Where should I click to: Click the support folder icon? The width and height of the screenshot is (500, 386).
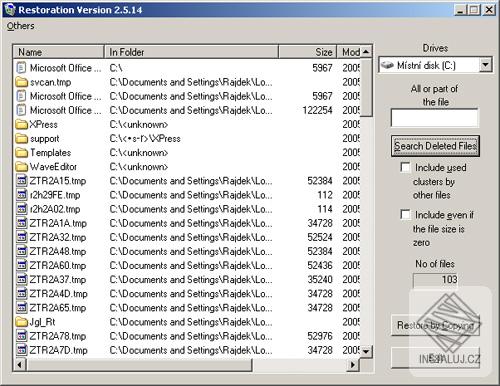tap(21, 138)
